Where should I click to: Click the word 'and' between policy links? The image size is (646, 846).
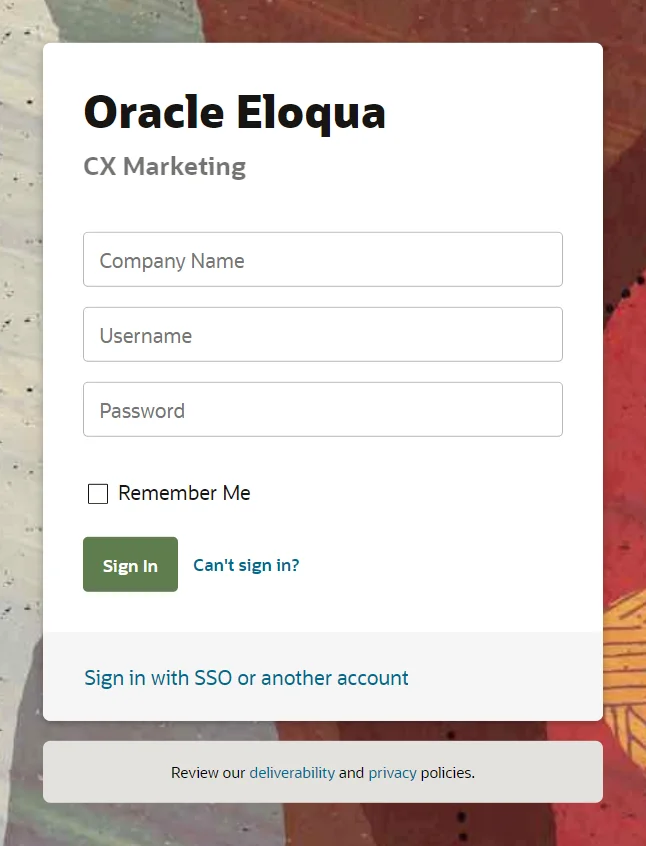tap(351, 773)
